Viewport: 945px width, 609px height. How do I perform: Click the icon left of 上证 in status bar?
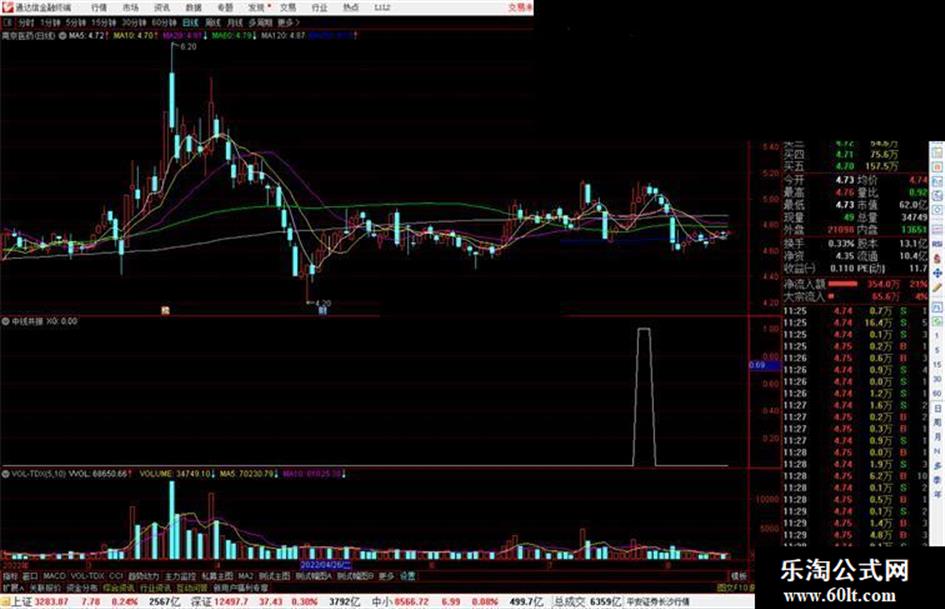pyautogui.click(x=5, y=601)
